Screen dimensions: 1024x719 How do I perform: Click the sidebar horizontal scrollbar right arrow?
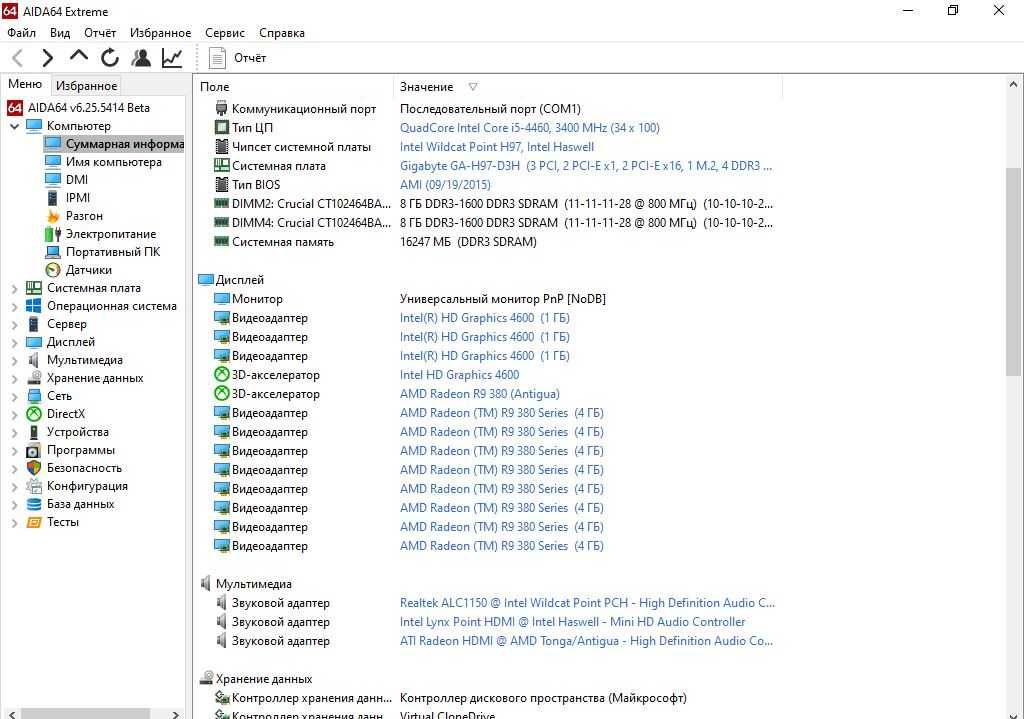175,714
